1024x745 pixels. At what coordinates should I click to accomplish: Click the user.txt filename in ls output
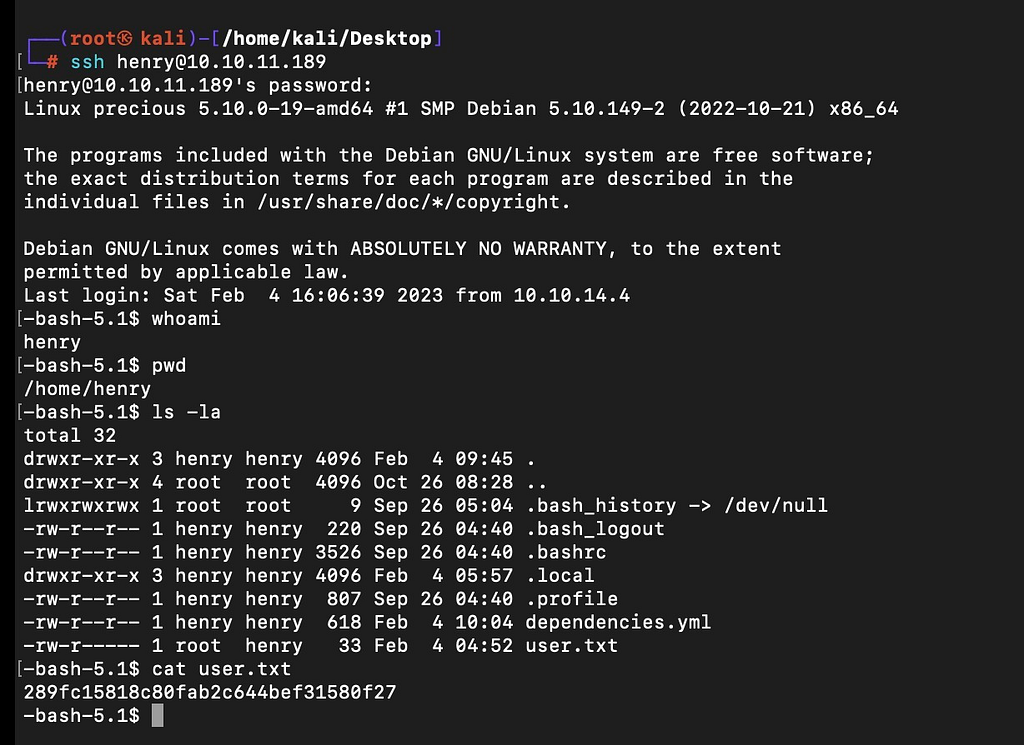571,646
